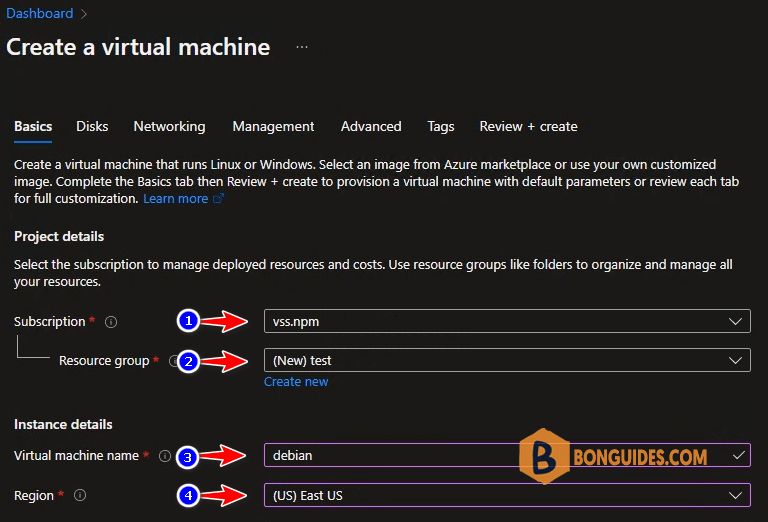Click the Virtual machine name label
Image resolution: width=768 pixels, height=522 pixels.
pos(76,456)
